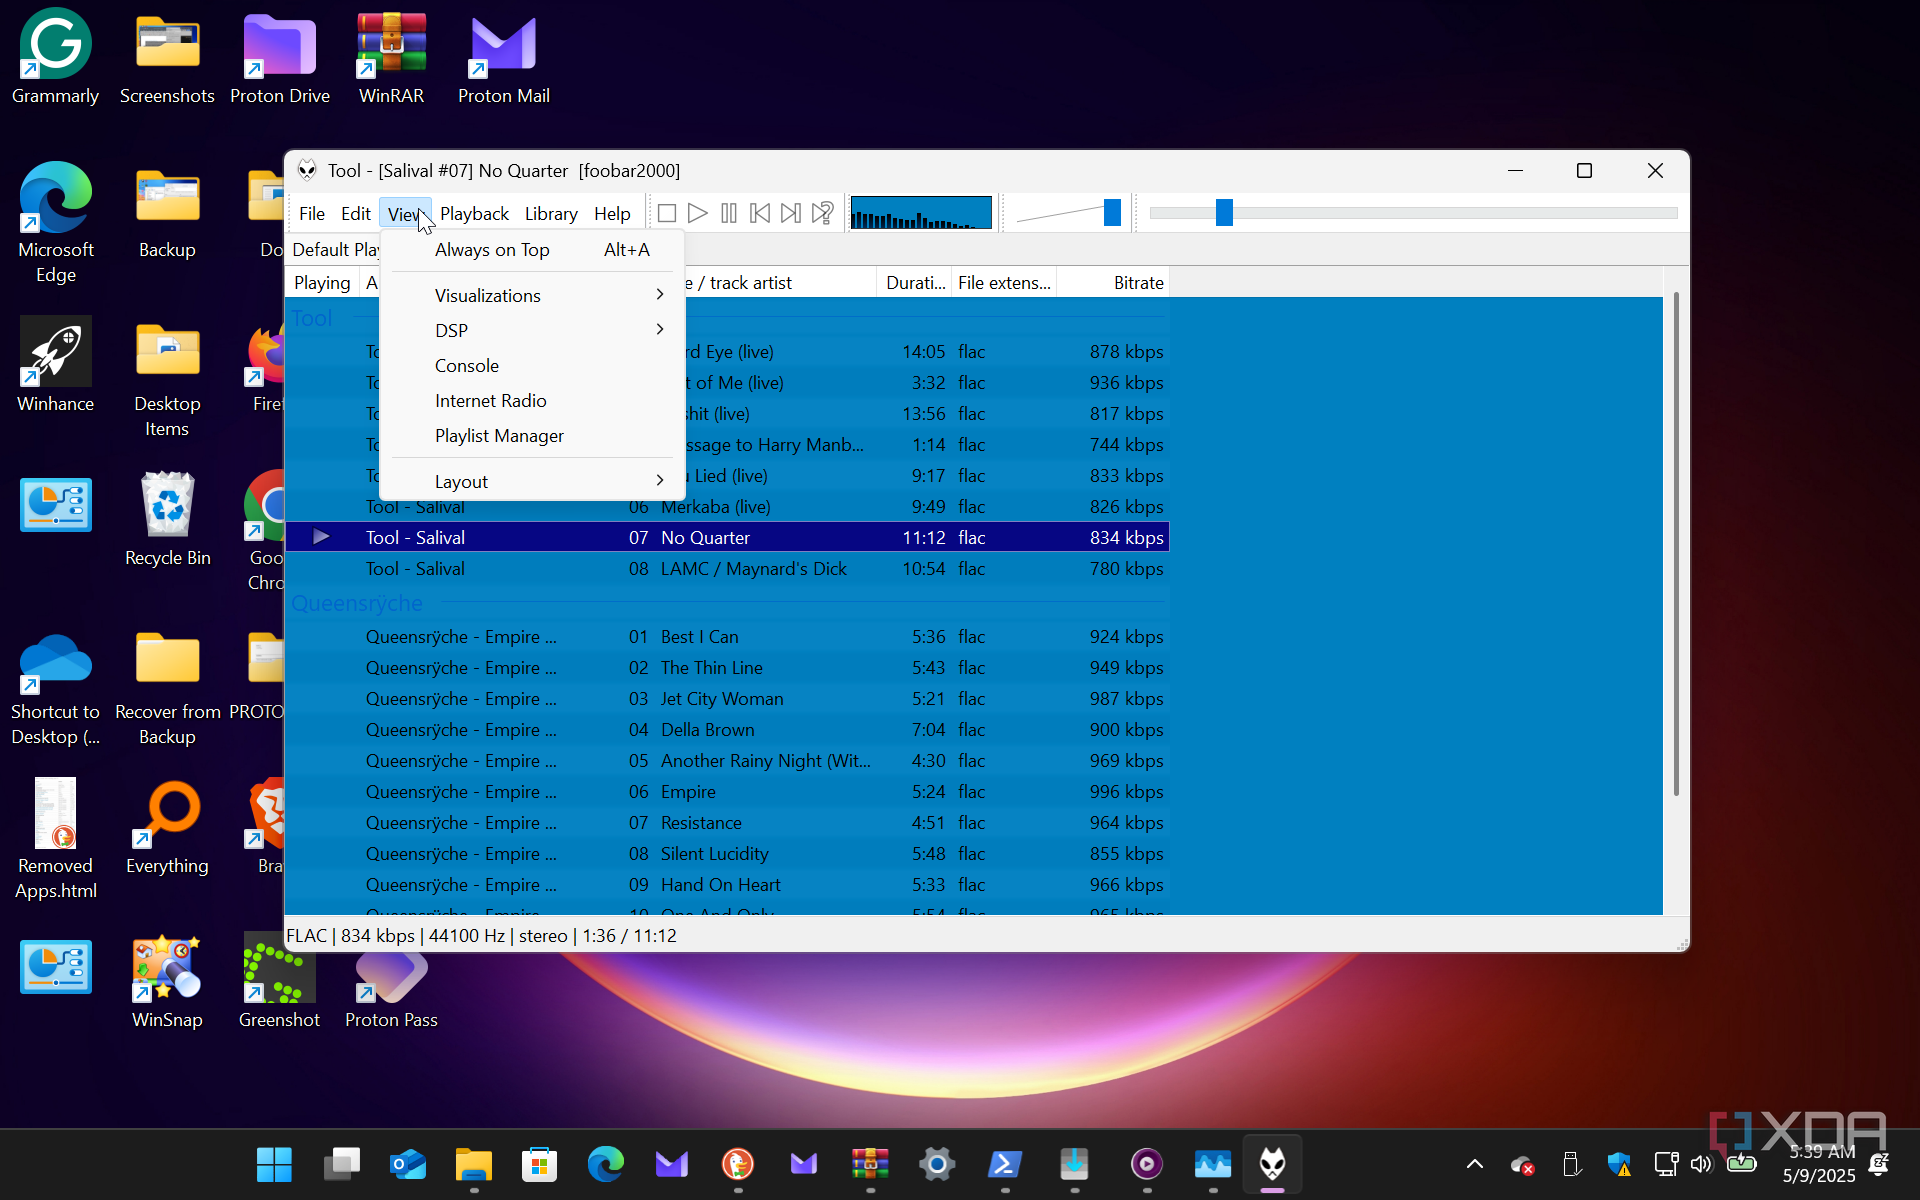Image resolution: width=1920 pixels, height=1200 pixels.
Task: Click the Bitrate column header
Action: [x=1113, y=283]
